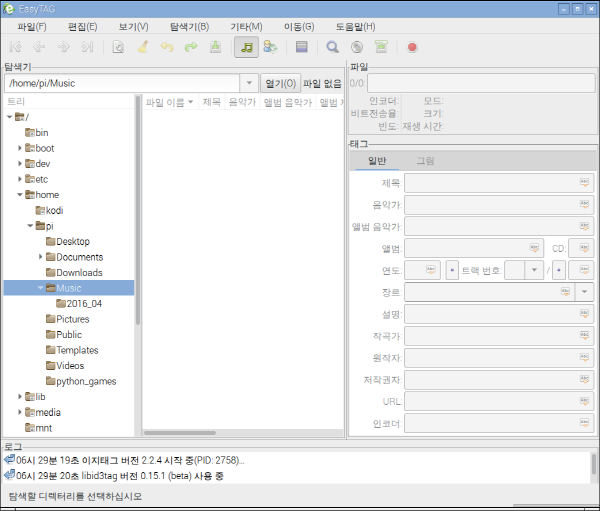
Task: Click the 열기(O) open button
Action: [280, 83]
